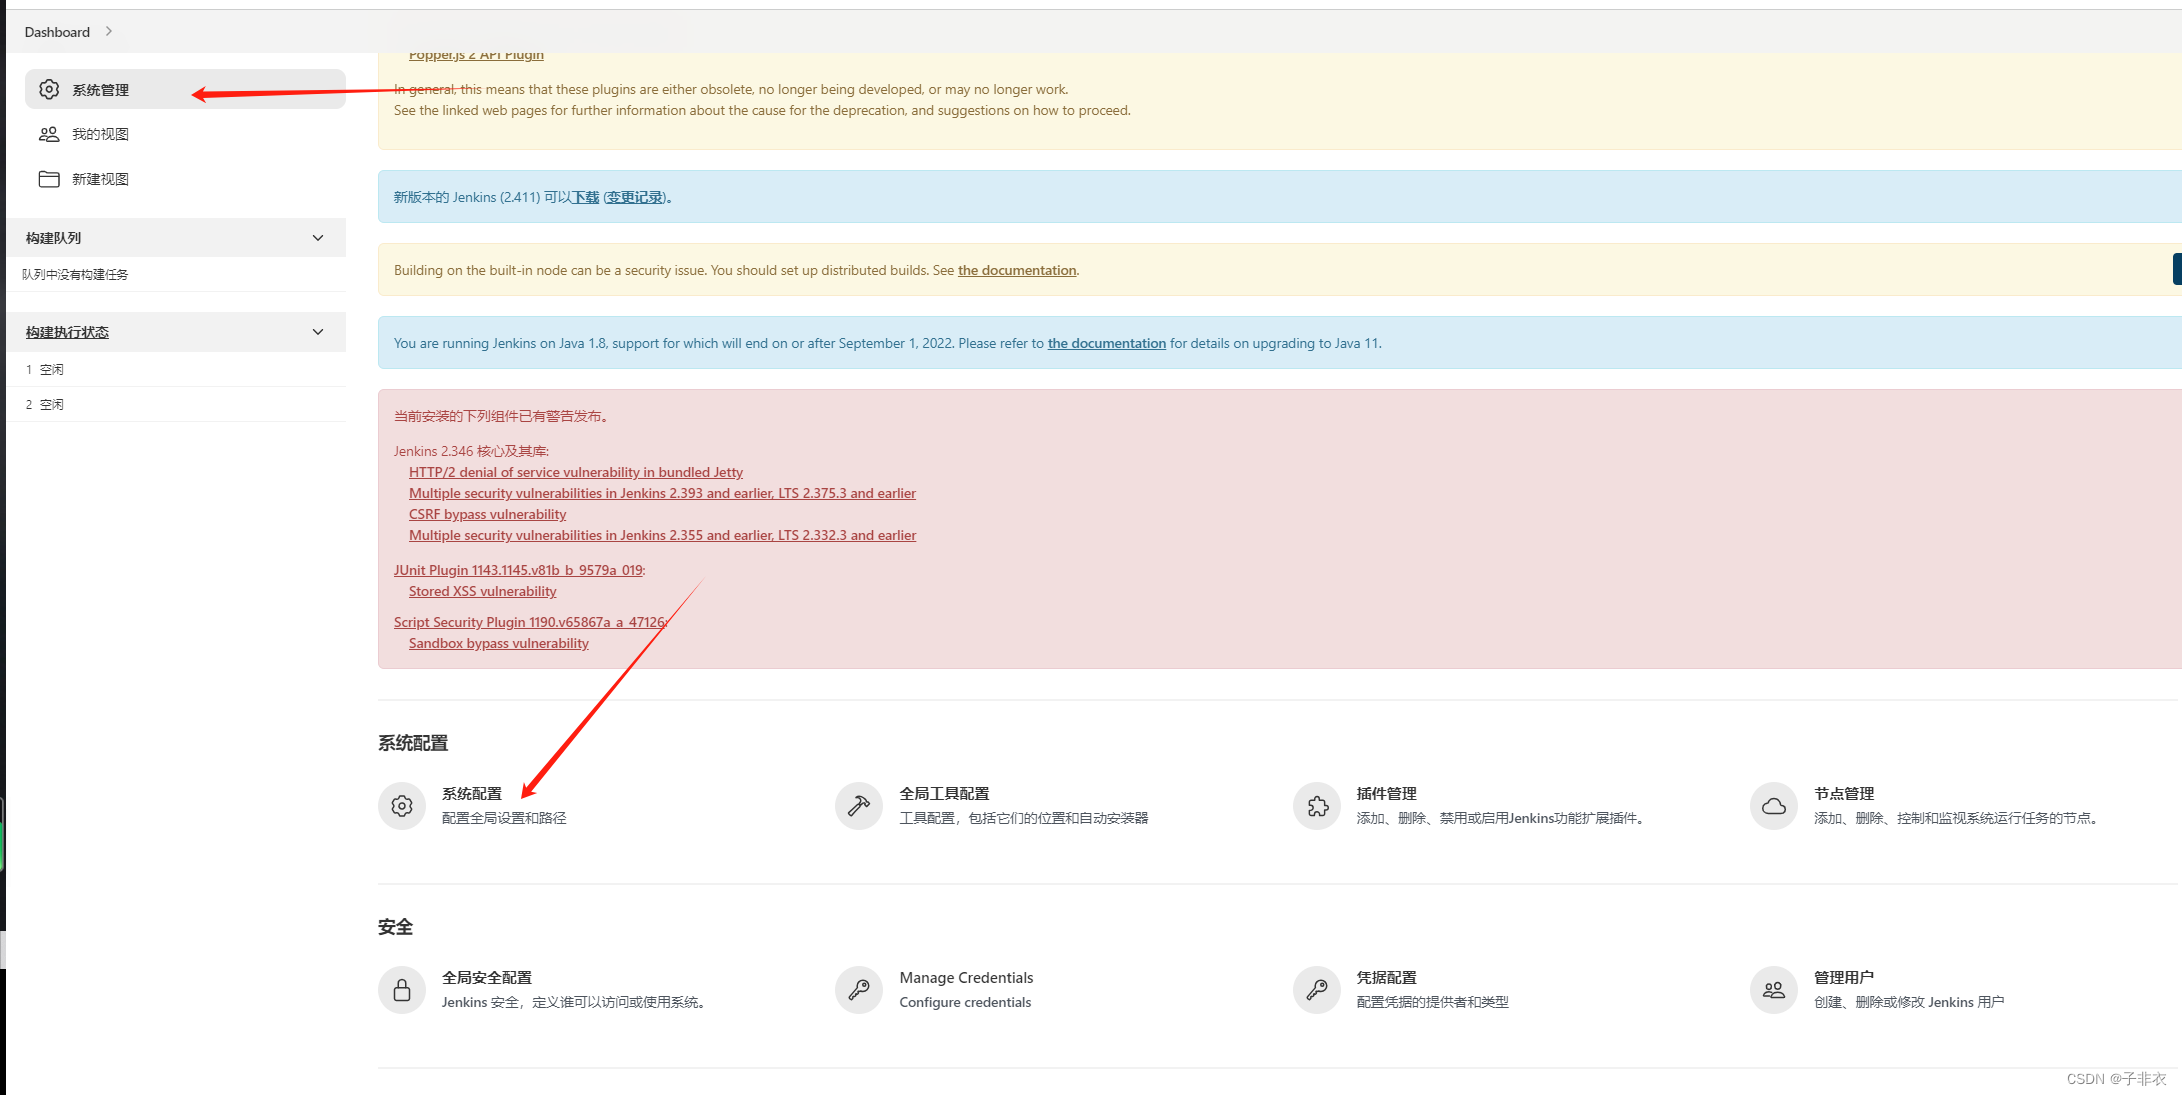Image resolution: width=2182 pixels, height=1095 pixels.
Task: Open 全局工具配置 hammer icon
Action: [x=859, y=806]
